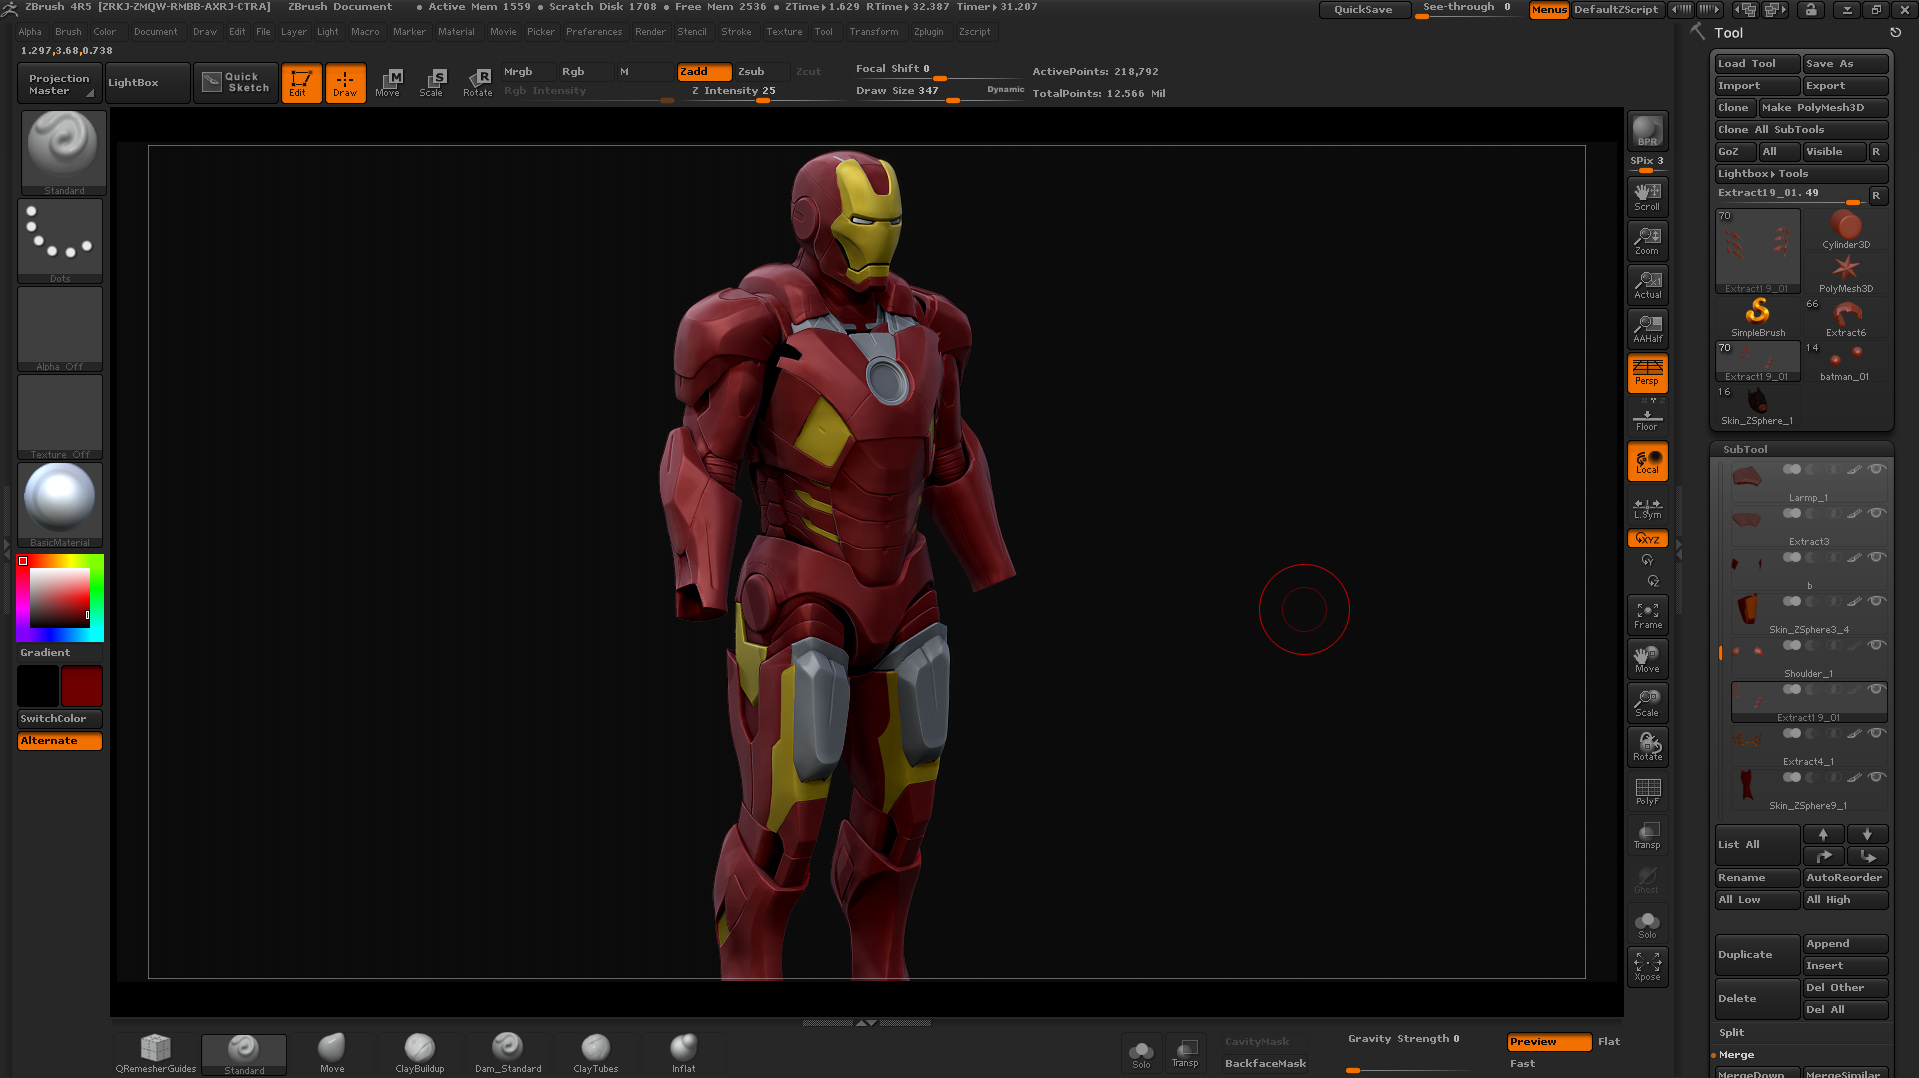Select the ClayBuildup brush

pos(420,1054)
